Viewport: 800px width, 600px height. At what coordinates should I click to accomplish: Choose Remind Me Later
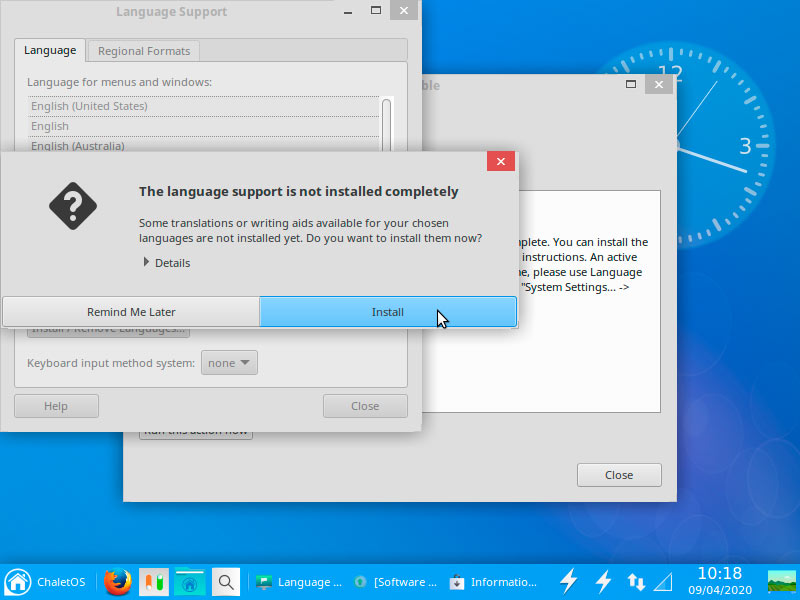coord(131,312)
